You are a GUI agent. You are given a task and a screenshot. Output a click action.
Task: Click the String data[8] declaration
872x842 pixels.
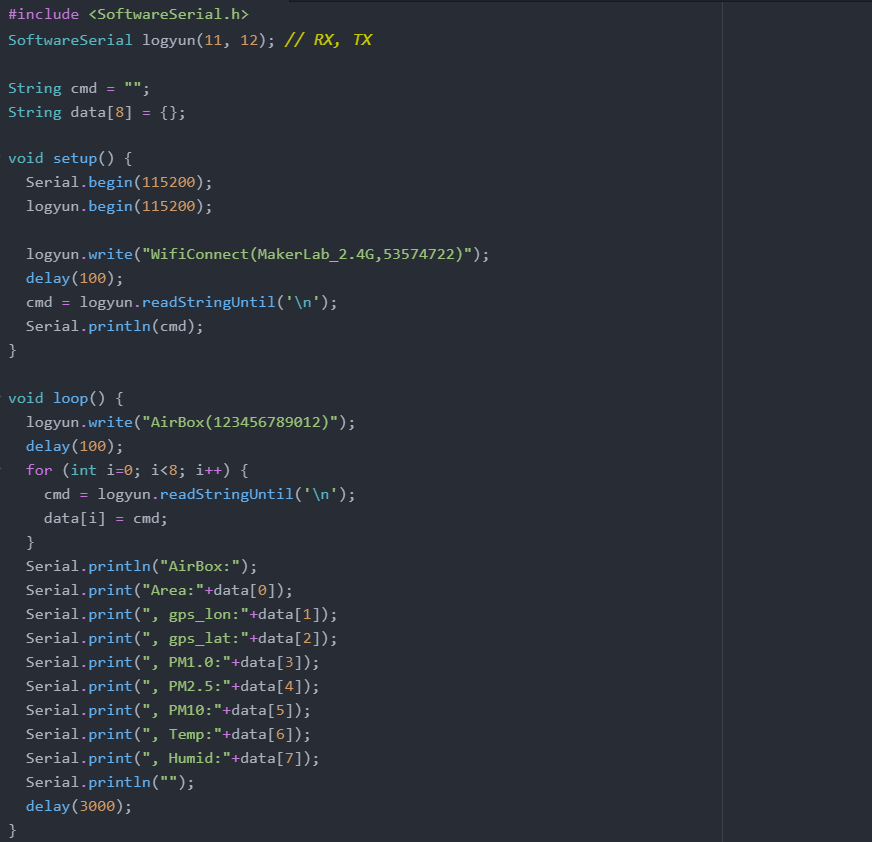click(x=97, y=112)
